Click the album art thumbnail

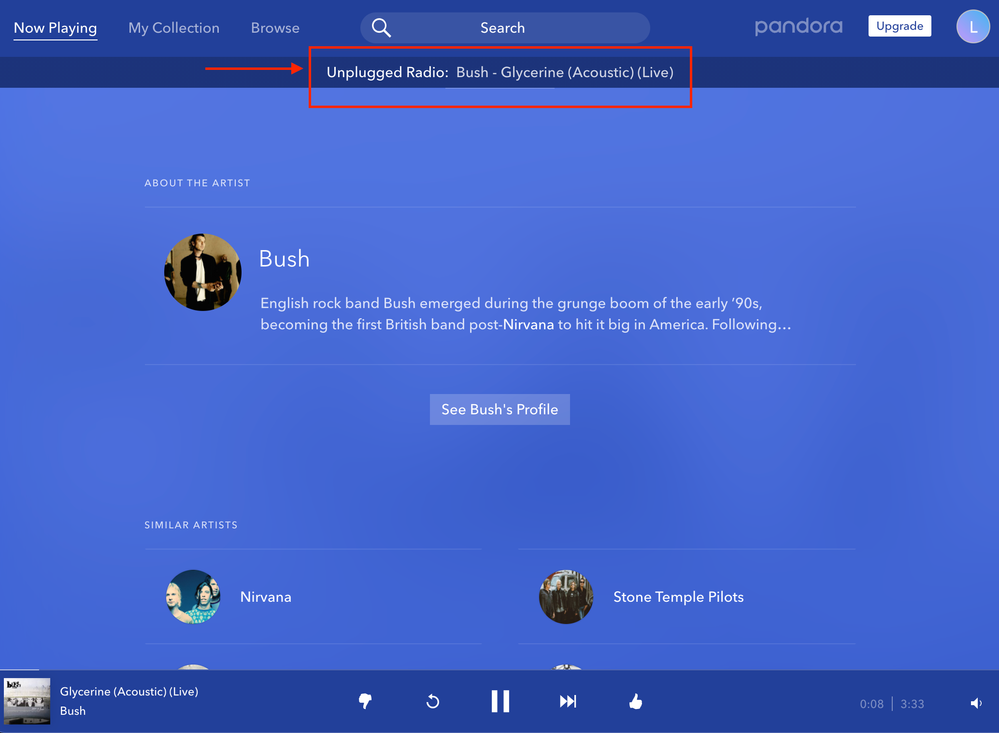pyautogui.click(x=27, y=701)
